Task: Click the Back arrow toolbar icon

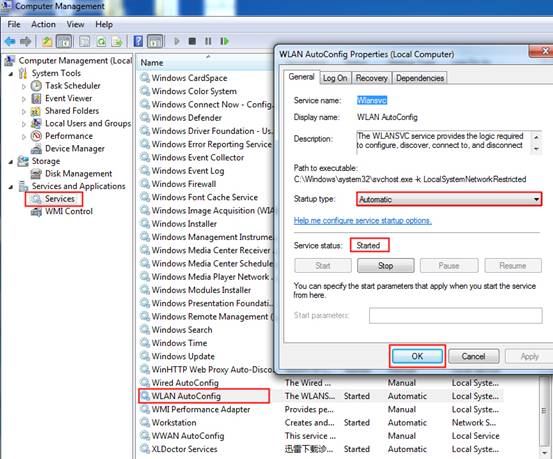Action: click(10, 41)
